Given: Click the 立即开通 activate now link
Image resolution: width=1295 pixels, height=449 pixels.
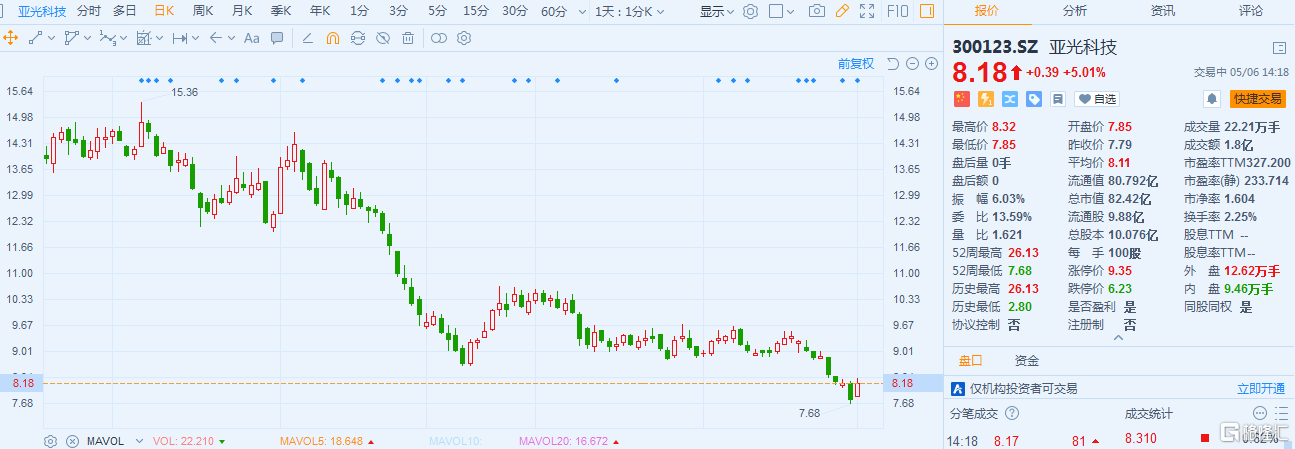Looking at the screenshot, I should (x=1261, y=389).
